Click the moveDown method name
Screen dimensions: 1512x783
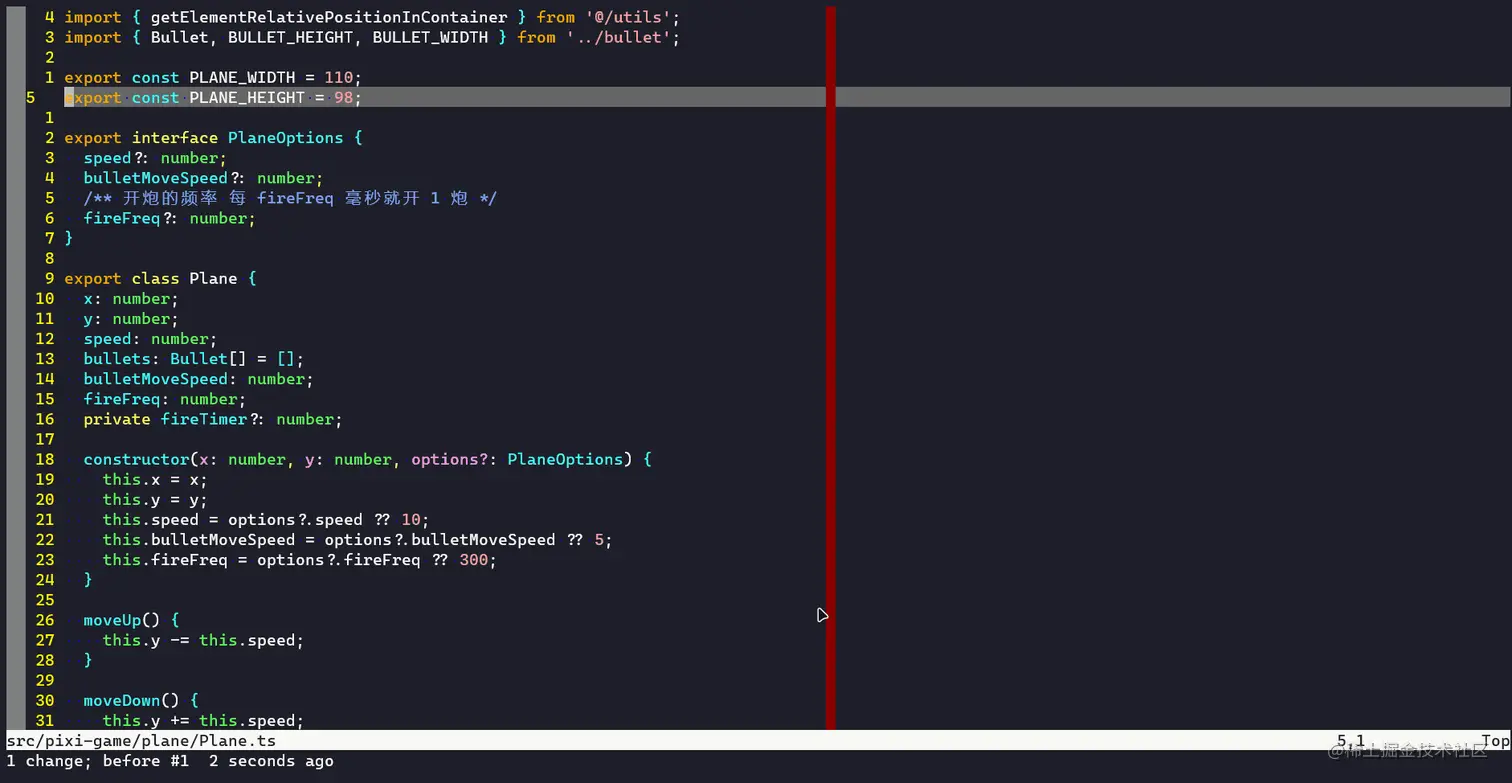[x=122, y=700]
